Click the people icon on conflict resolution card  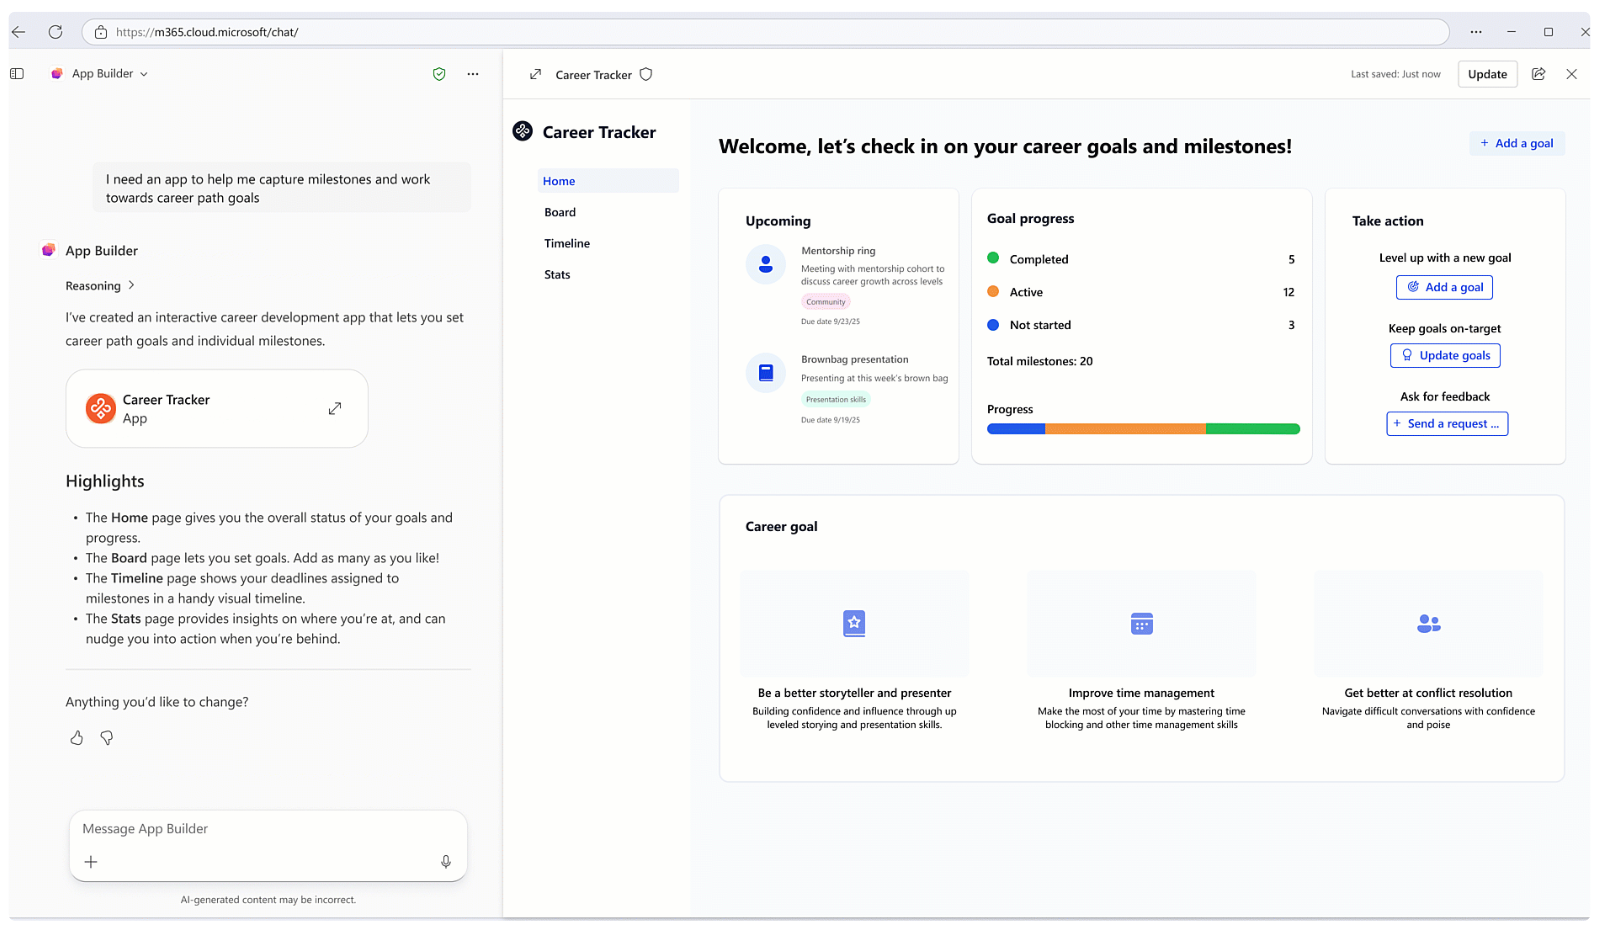1427,623
